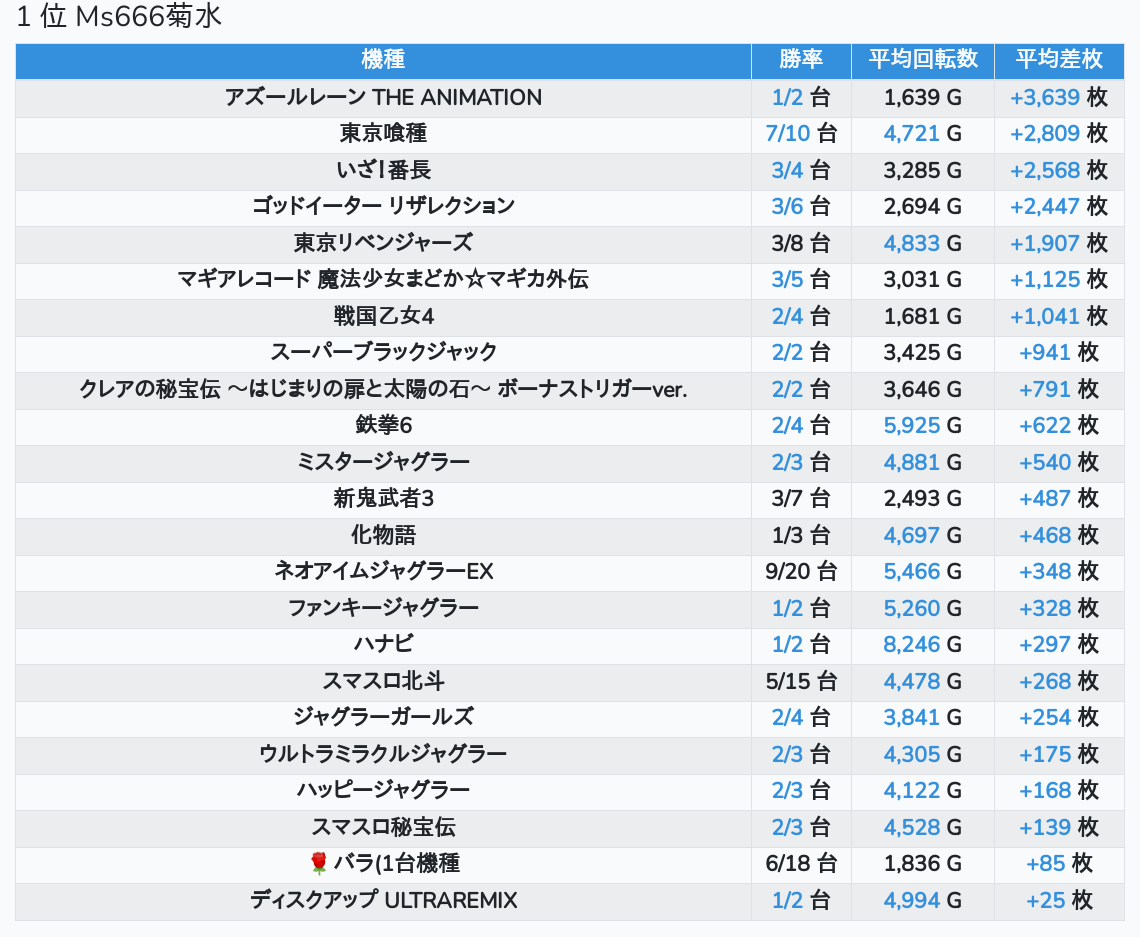
Task: Open the 5,466 link for ネオアイムジャグラーEX
Action: pos(911,571)
